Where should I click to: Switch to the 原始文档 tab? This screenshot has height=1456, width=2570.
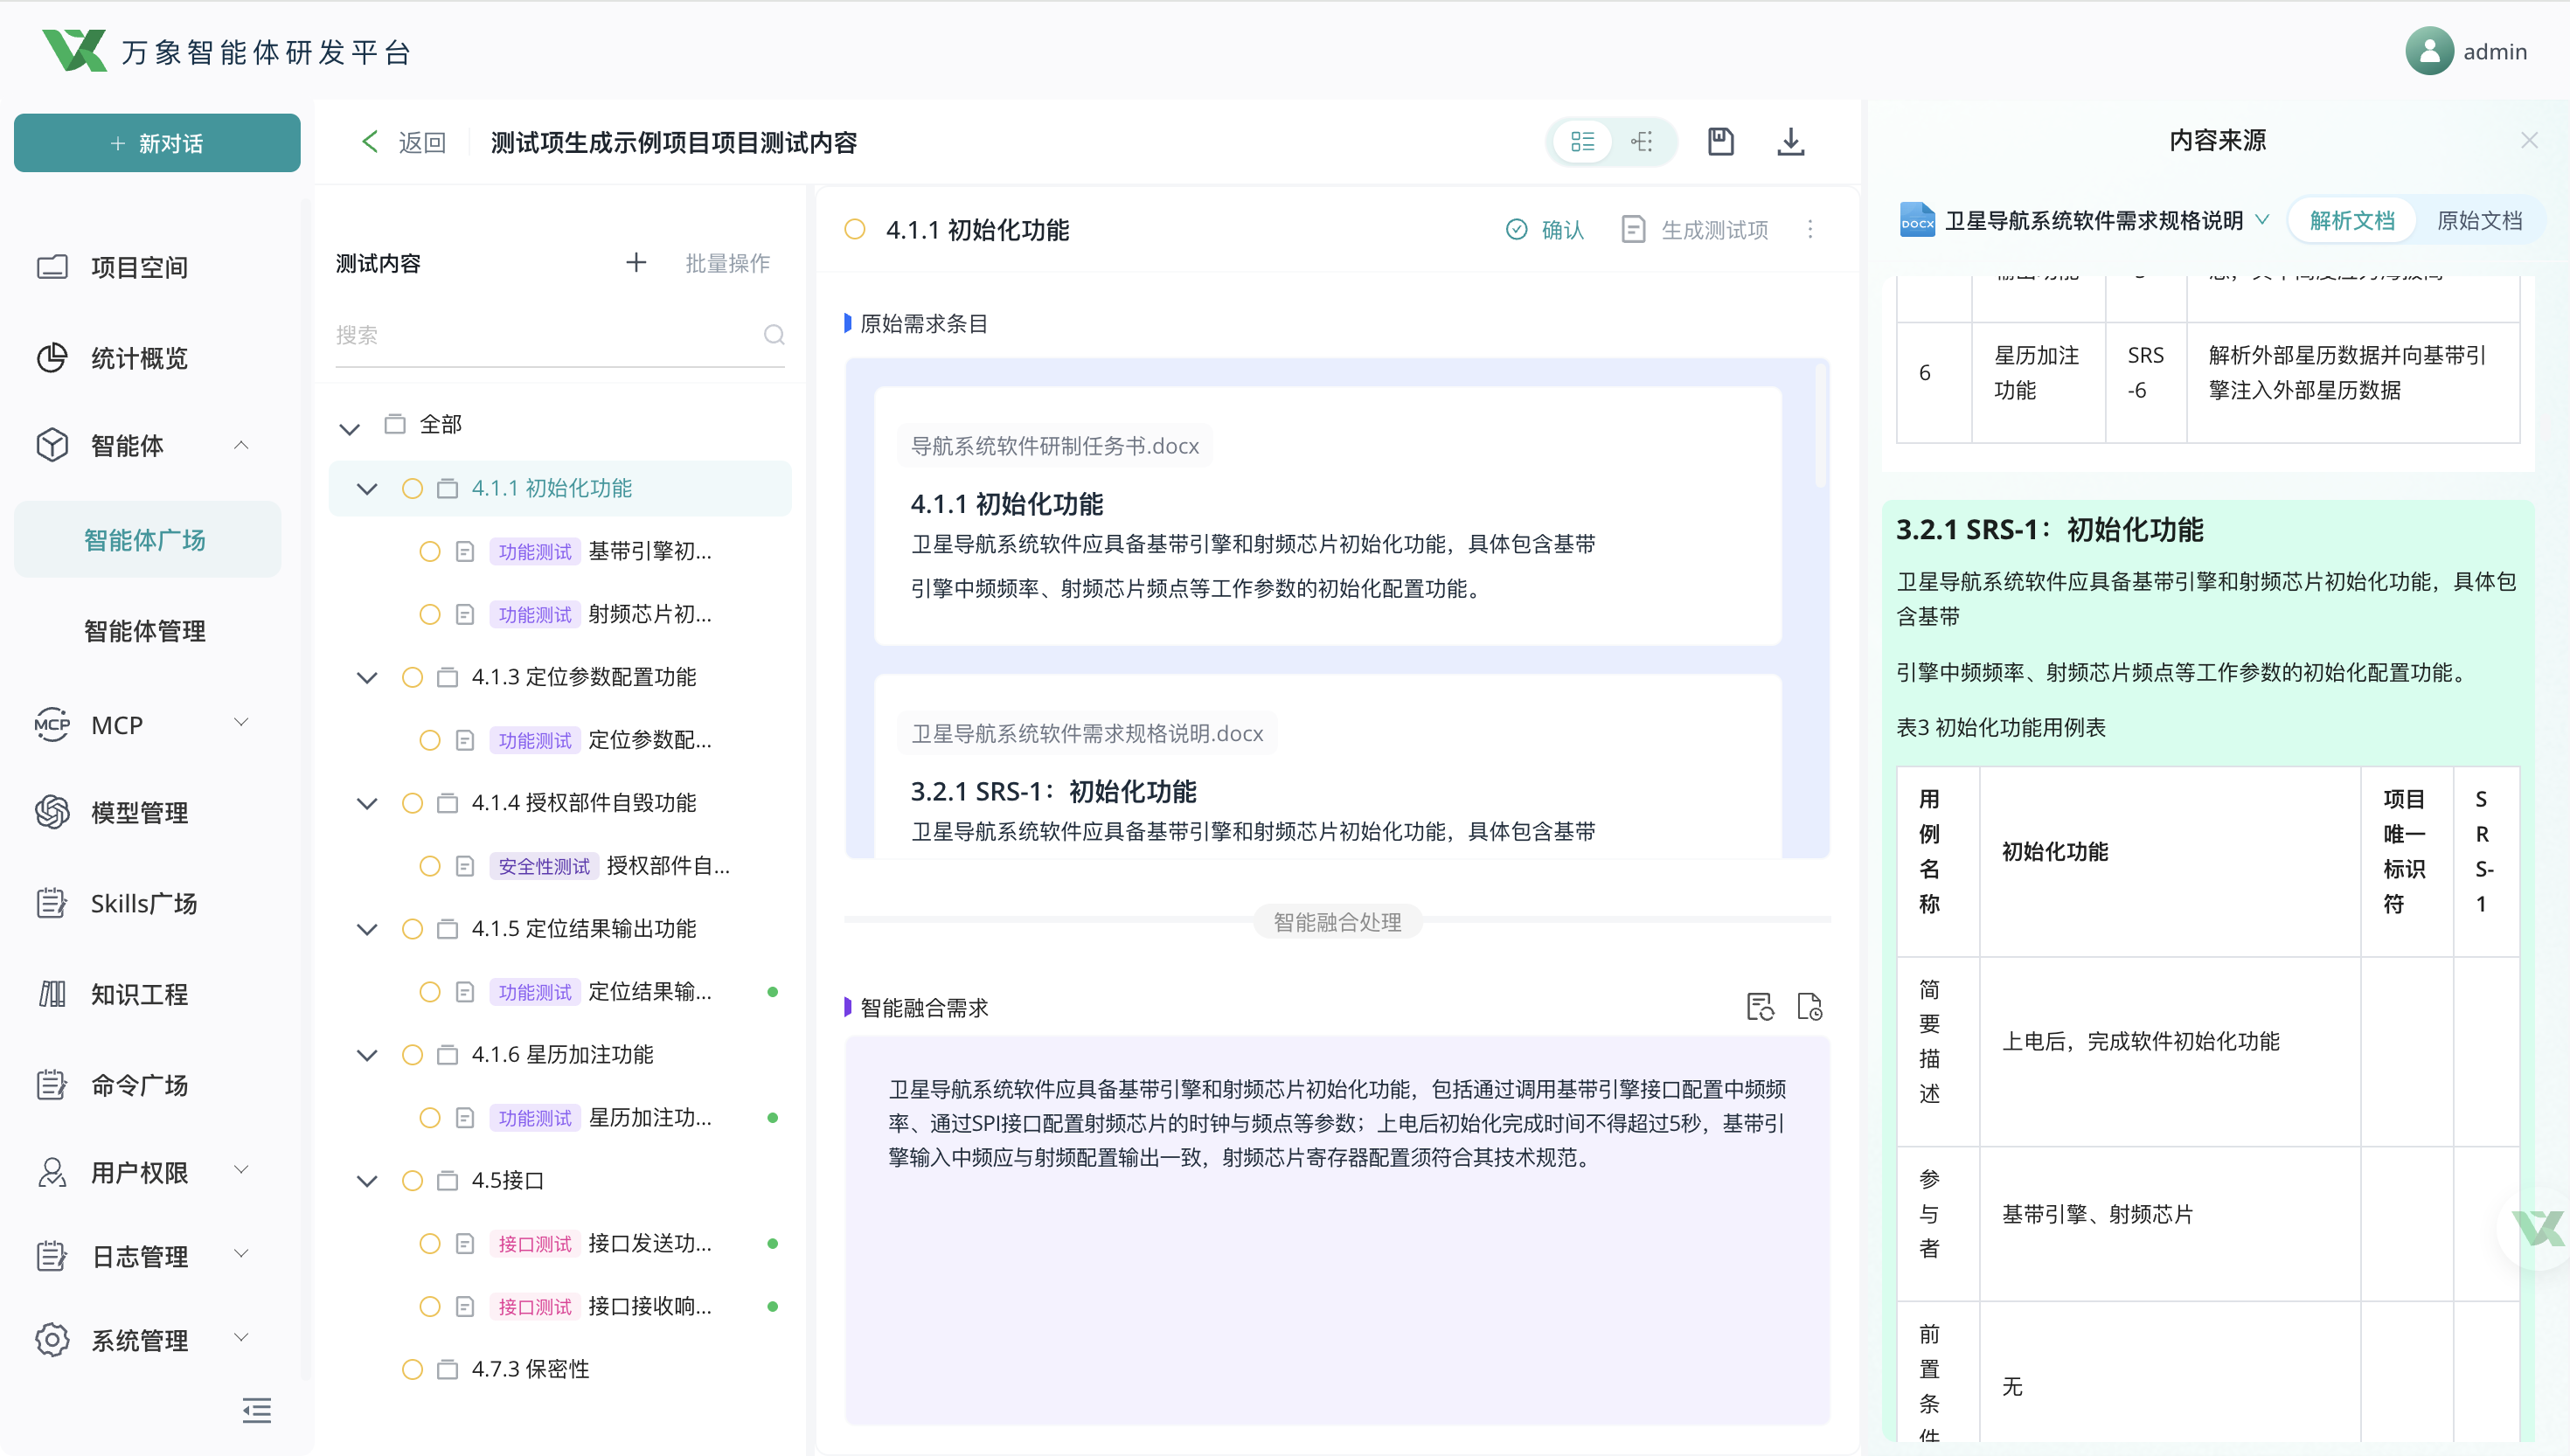pos(2479,220)
